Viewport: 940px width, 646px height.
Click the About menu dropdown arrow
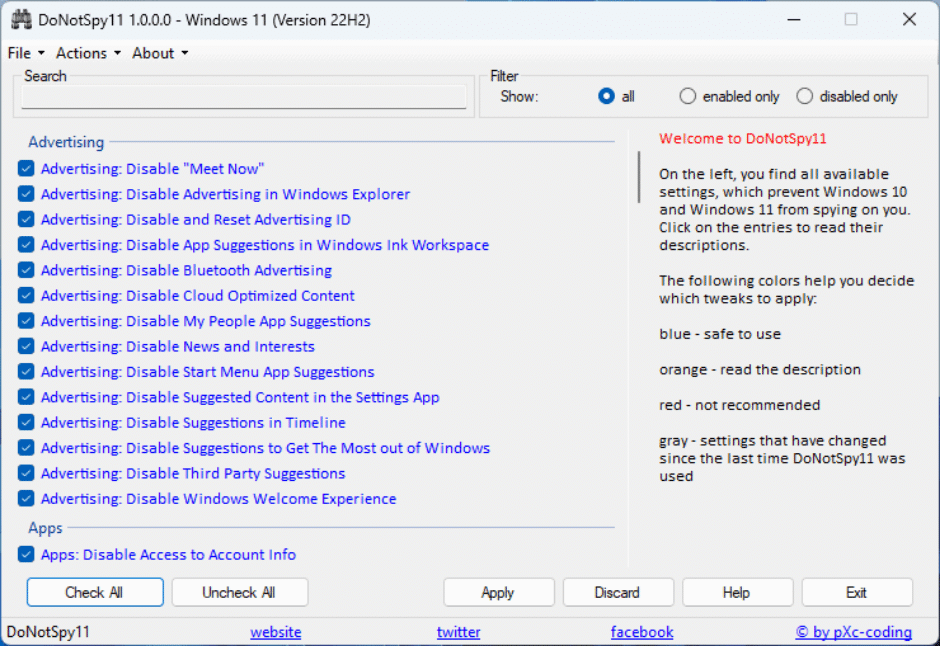(185, 53)
